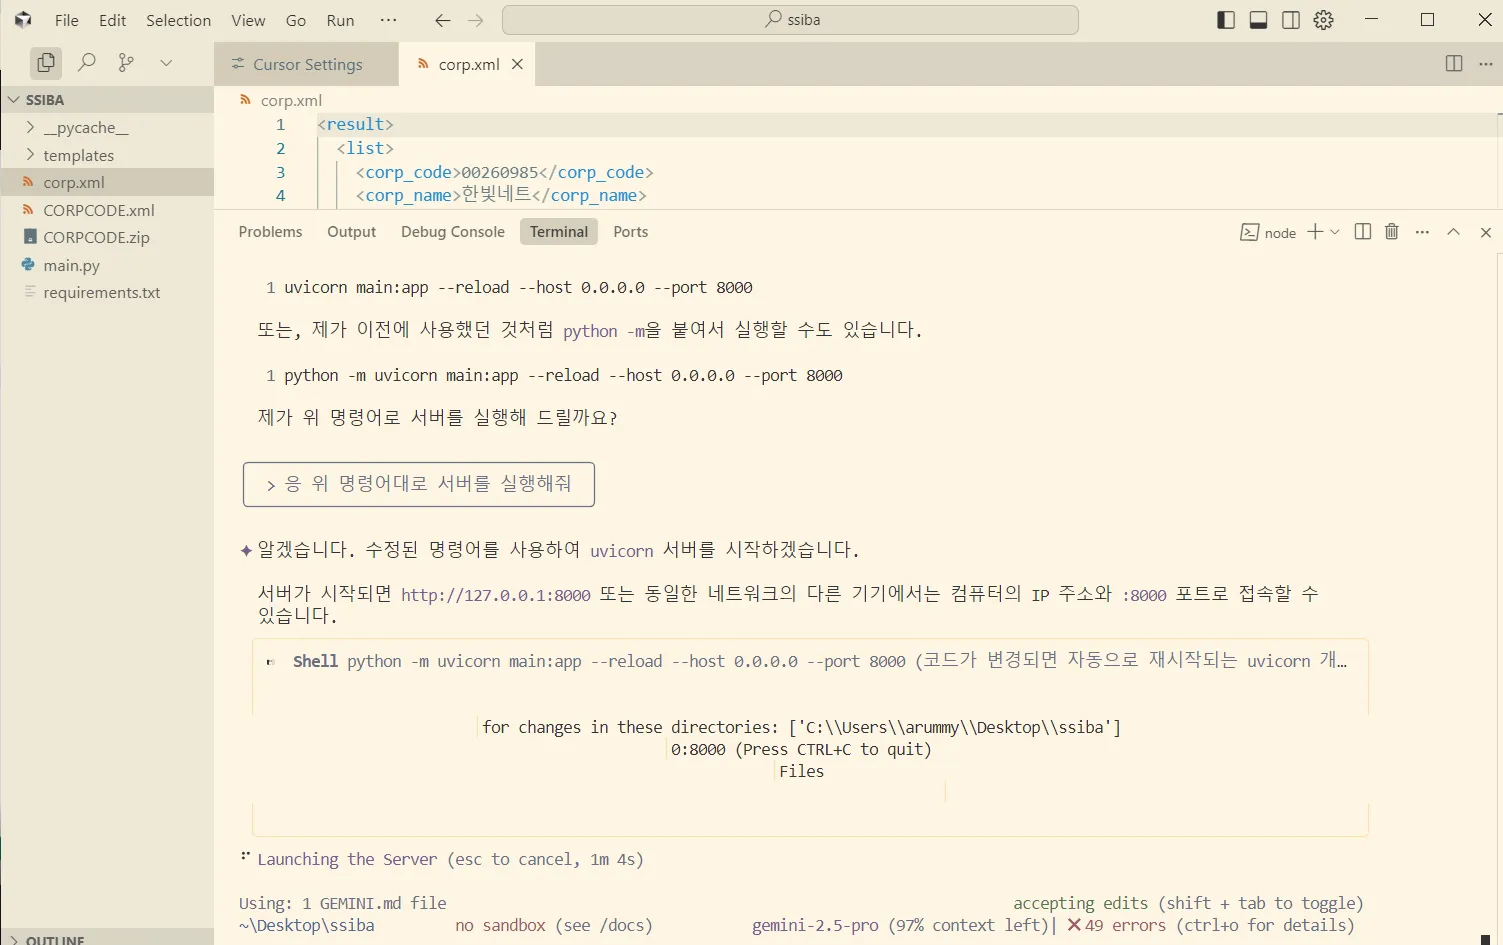This screenshot has height=945, width=1503.
Task: Click the http://127.0.0.1:8000 link
Action: click(x=496, y=595)
